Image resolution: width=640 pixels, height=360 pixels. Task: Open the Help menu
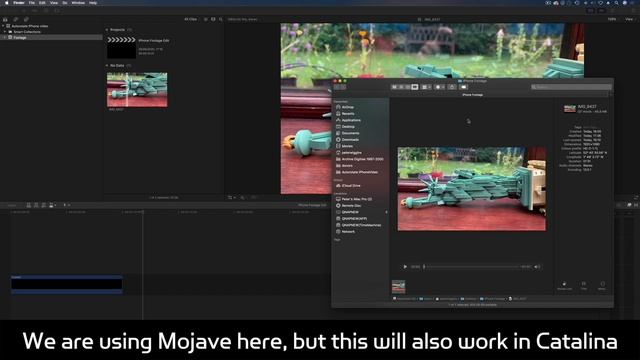93,3
